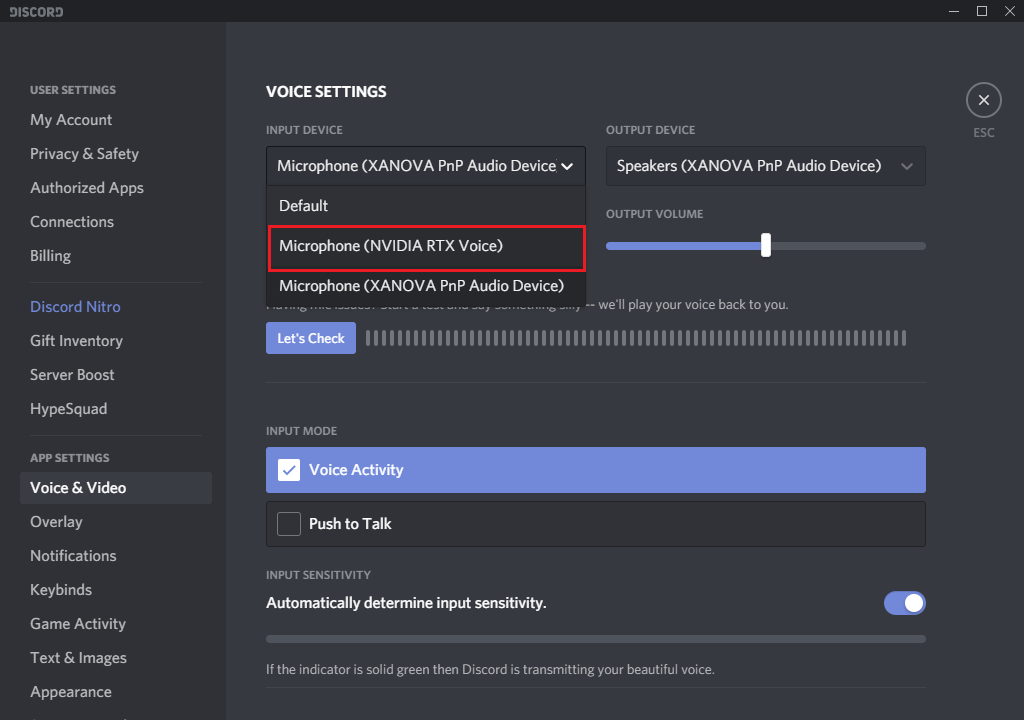Click the Let's Check mic test button
The height and width of the screenshot is (720, 1024).
click(x=311, y=338)
